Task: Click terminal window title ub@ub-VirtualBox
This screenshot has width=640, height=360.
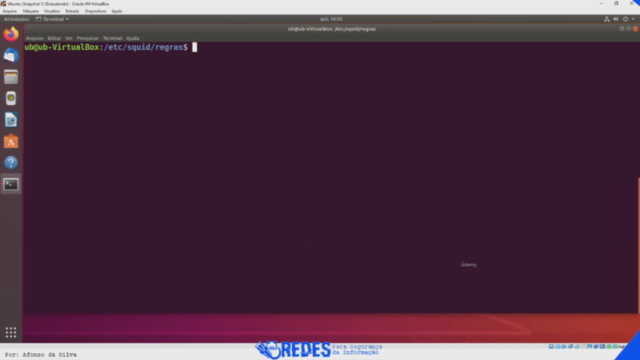Action: (331, 29)
